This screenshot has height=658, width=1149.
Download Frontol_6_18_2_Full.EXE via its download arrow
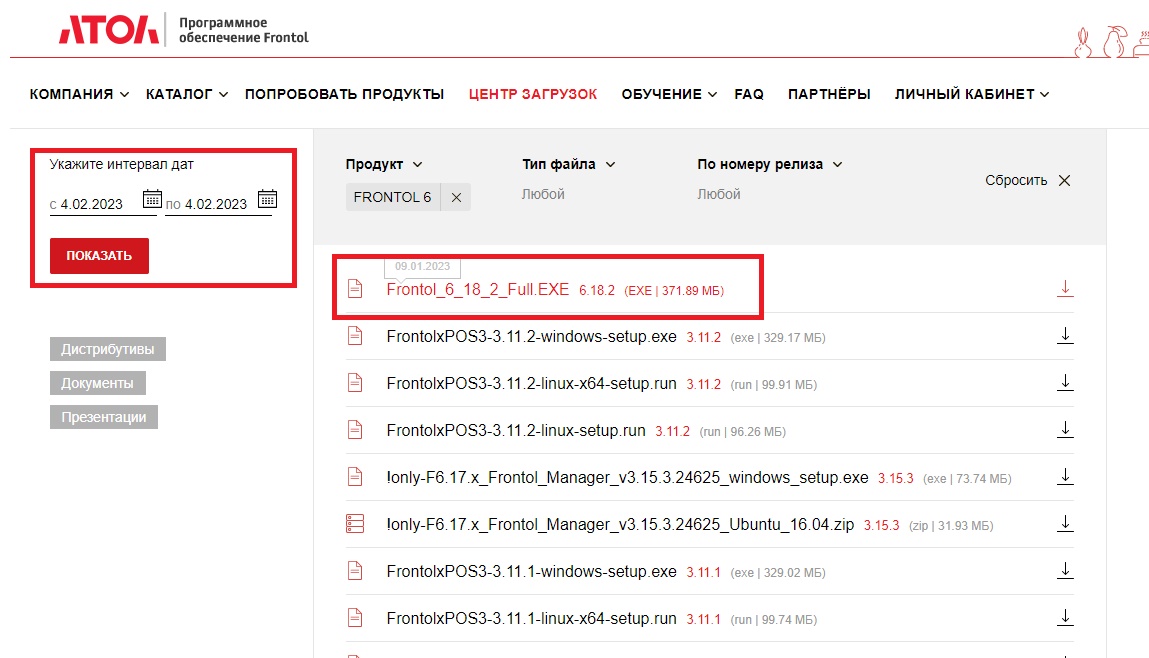point(1065,289)
